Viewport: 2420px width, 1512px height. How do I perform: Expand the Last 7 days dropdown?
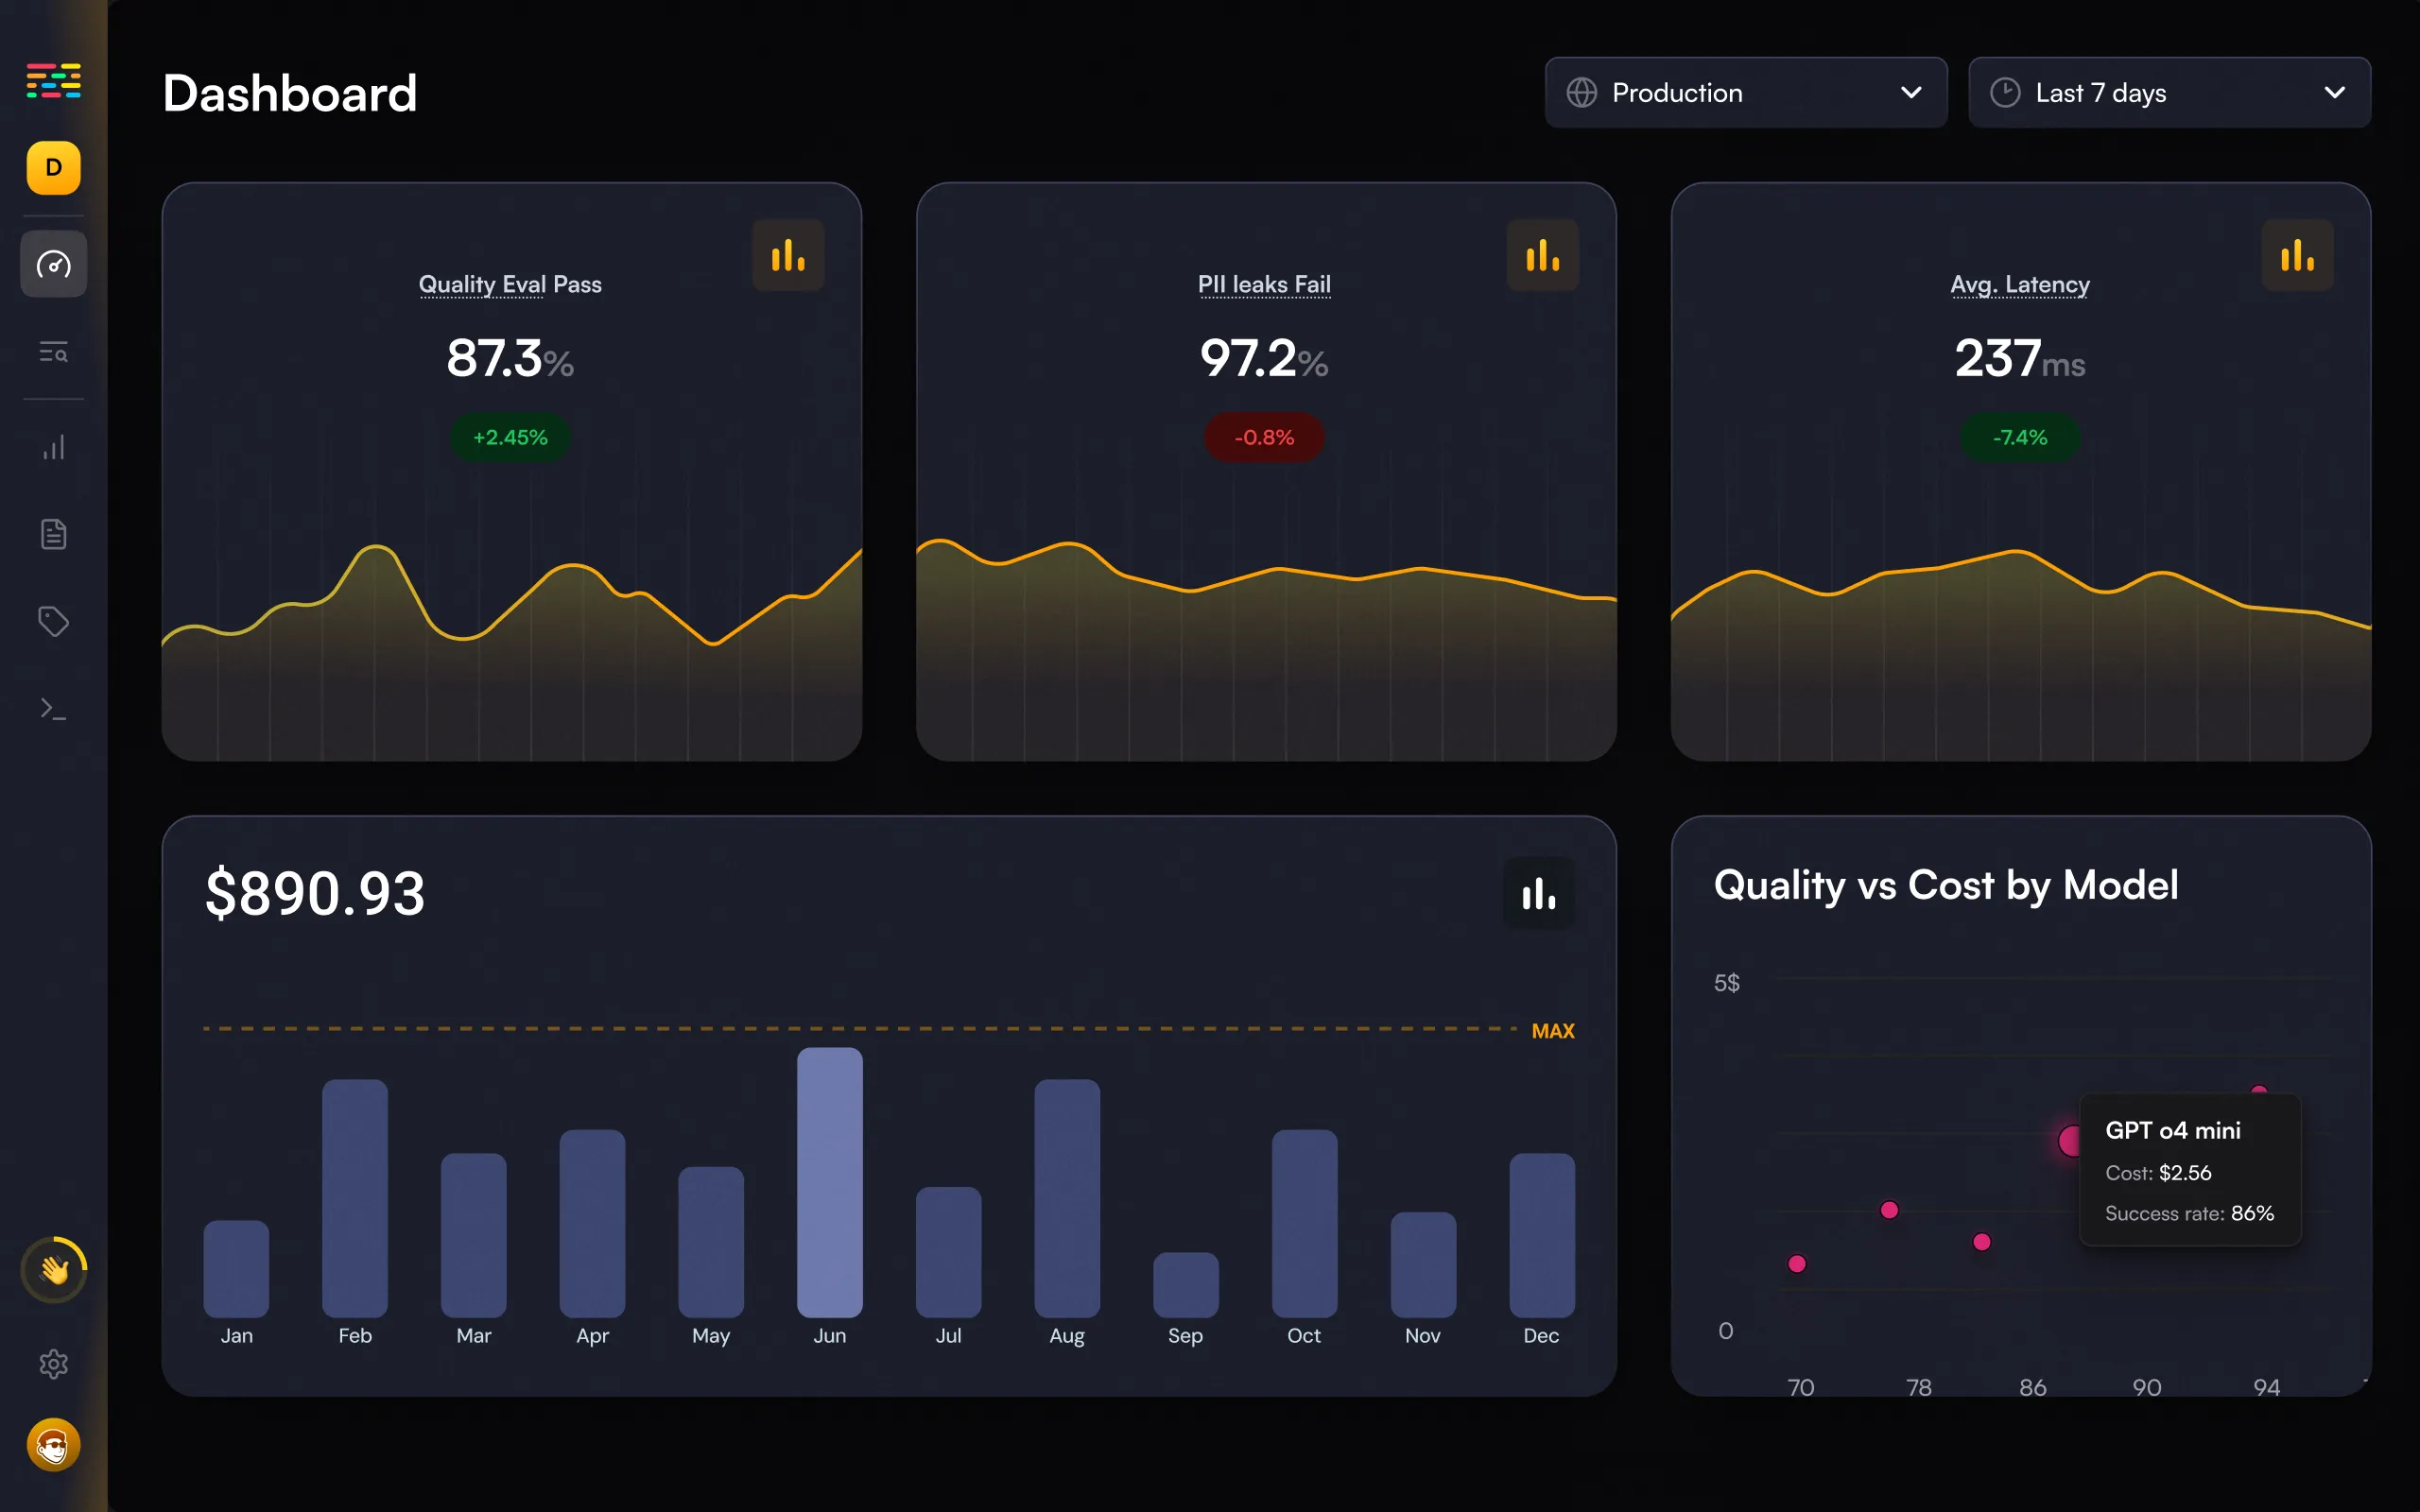(x=2170, y=92)
